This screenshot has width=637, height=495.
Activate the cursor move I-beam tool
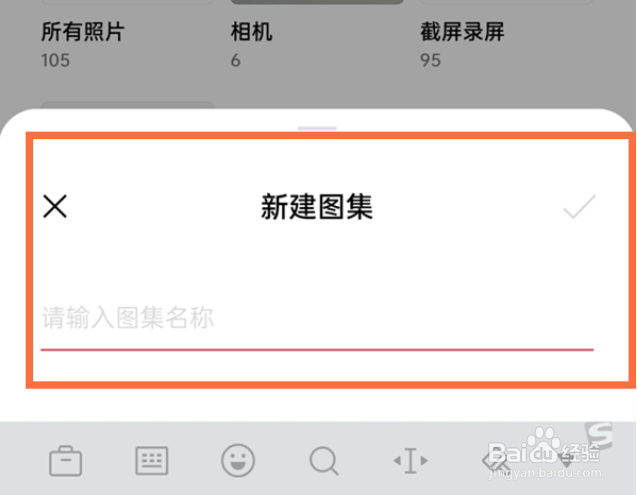coord(410,460)
